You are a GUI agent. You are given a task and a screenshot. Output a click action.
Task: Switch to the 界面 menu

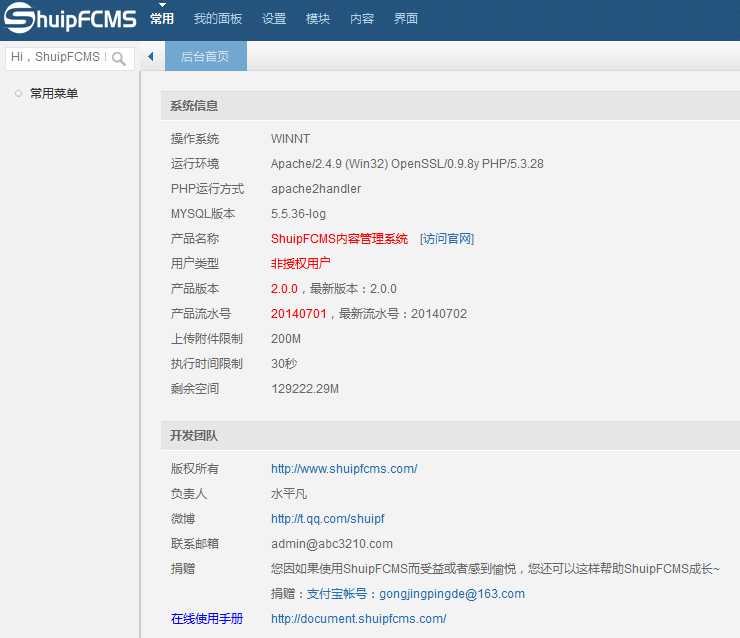[406, 19]
